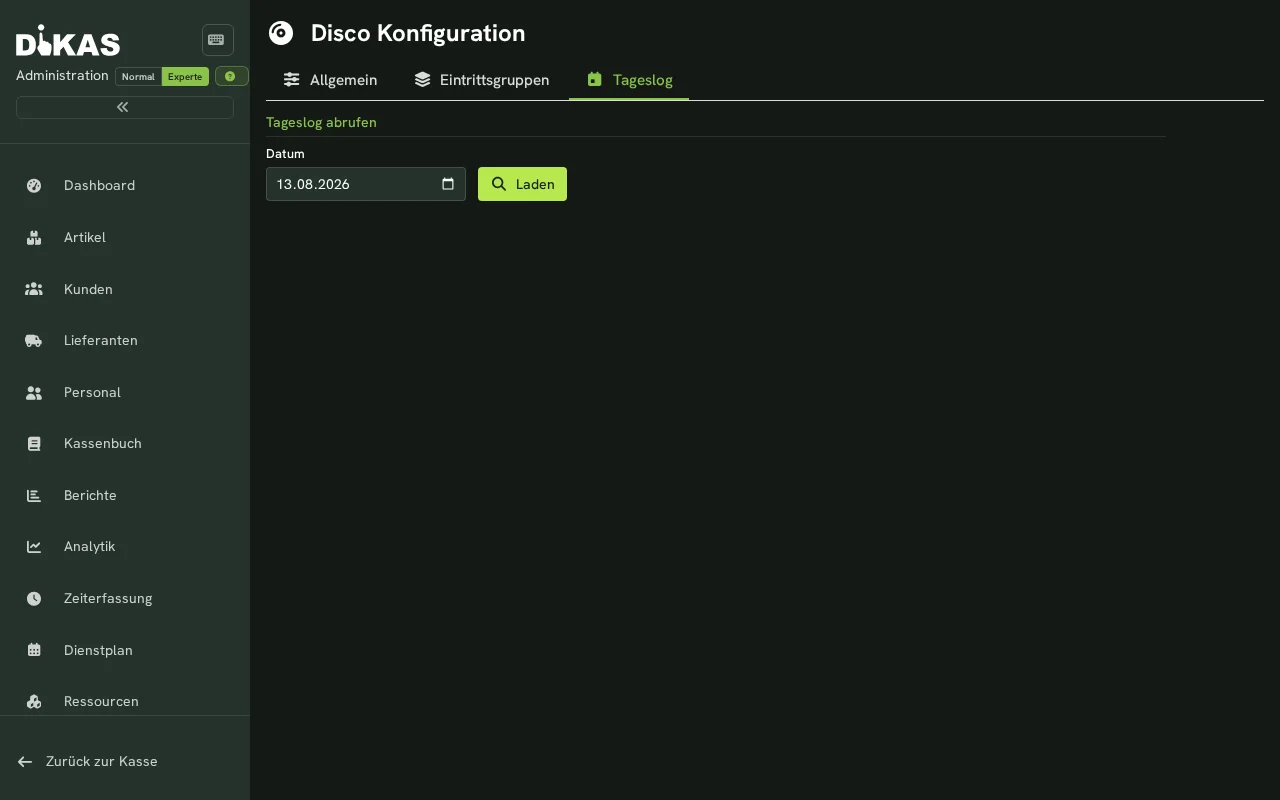Click the Artikel boxes icon
1280x800 pixels.
click(x=34, y=237)
